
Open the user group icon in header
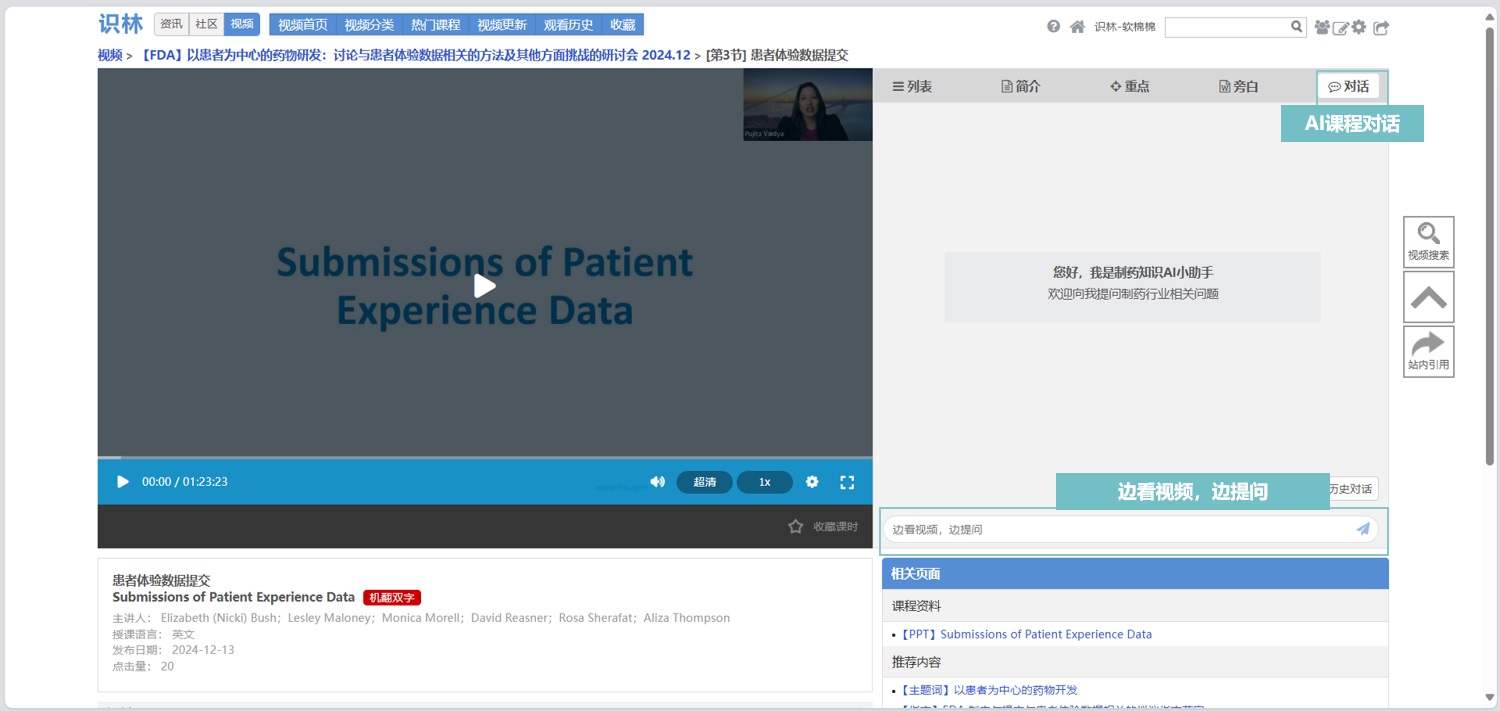[x=1322, y=28]
